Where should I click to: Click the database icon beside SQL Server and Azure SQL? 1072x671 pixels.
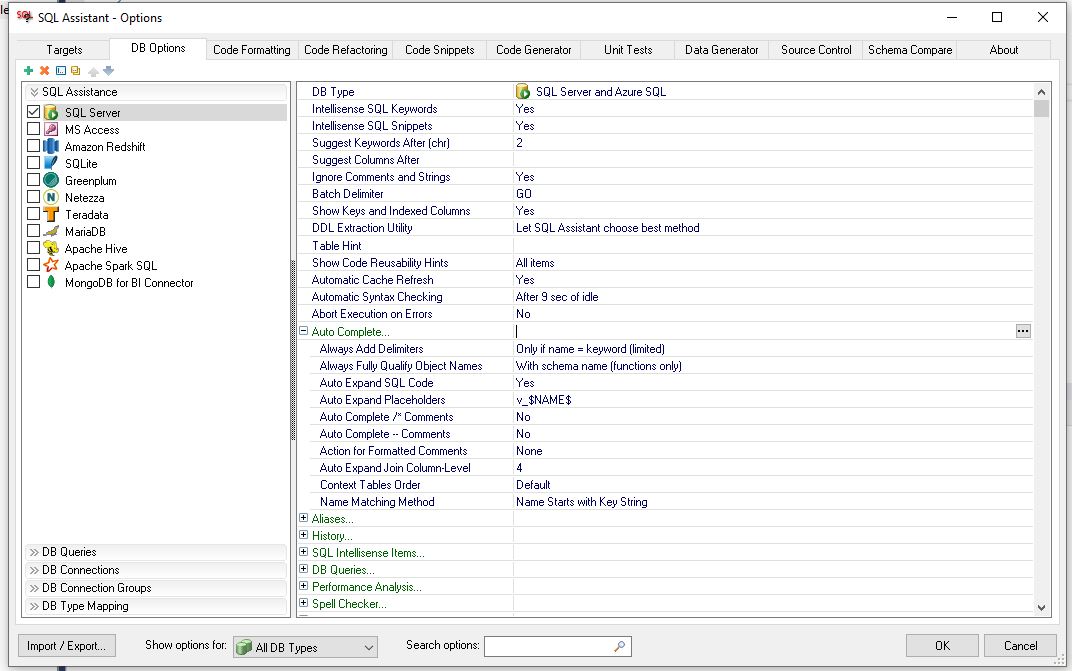(x=523, y=92)
